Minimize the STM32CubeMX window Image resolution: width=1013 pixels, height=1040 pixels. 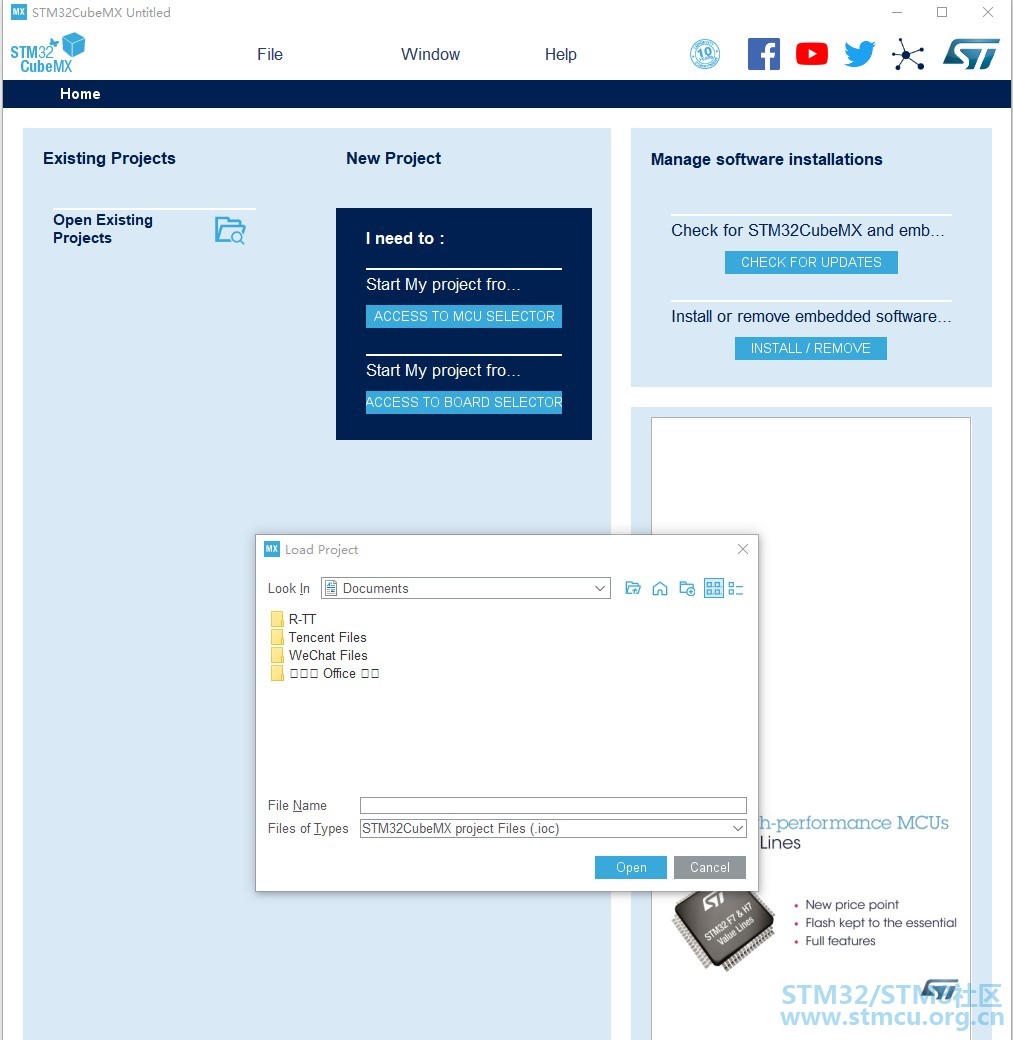pos(897,13)
